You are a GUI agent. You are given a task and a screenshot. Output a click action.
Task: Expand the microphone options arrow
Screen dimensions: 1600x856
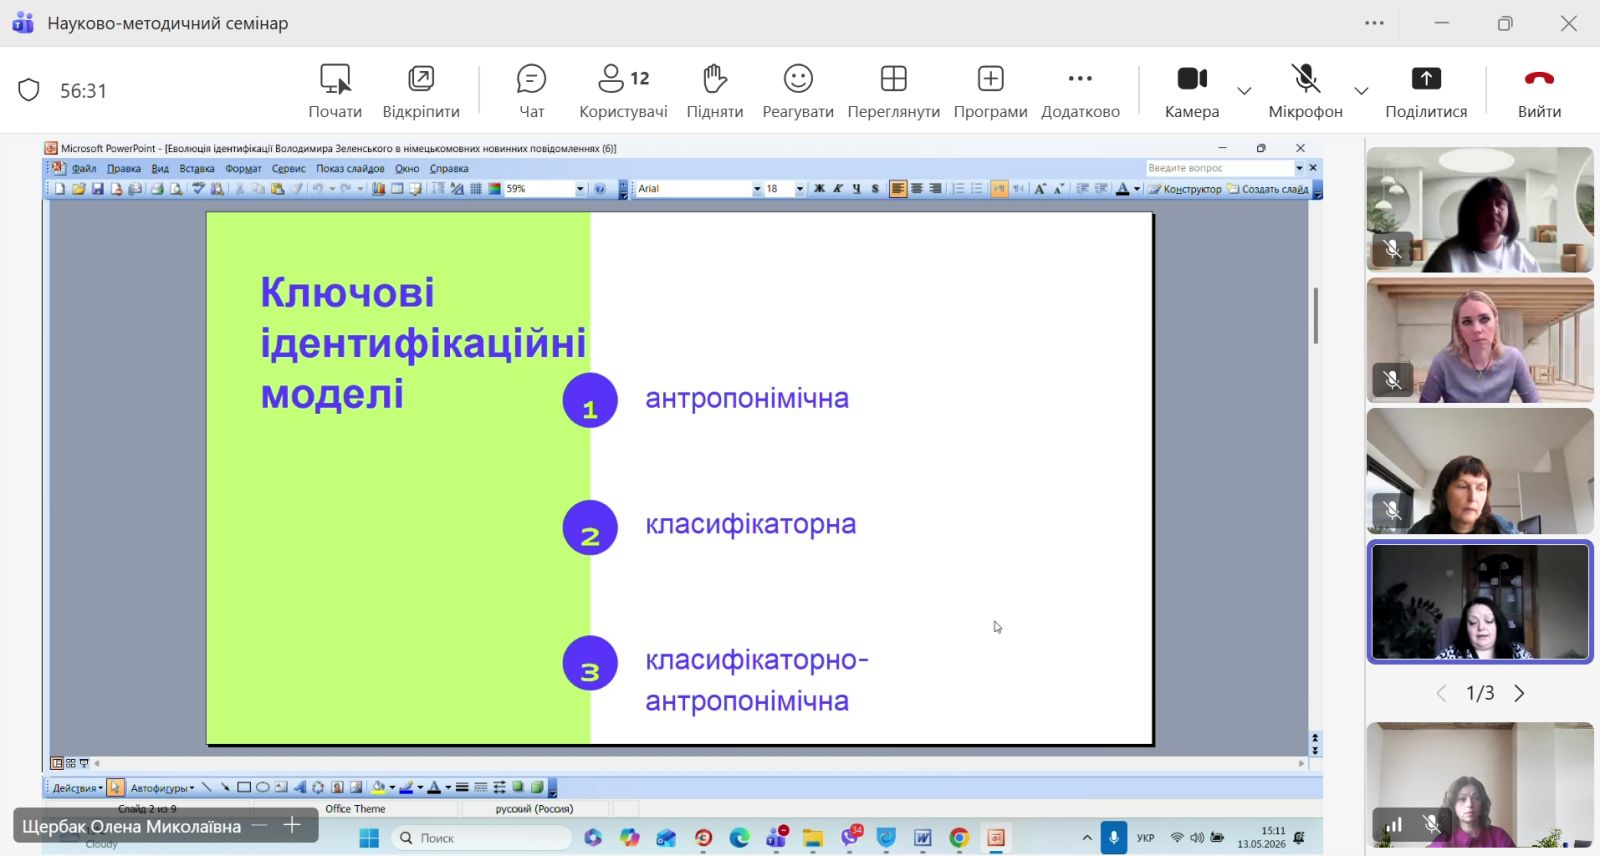[x=1361, y=91]
